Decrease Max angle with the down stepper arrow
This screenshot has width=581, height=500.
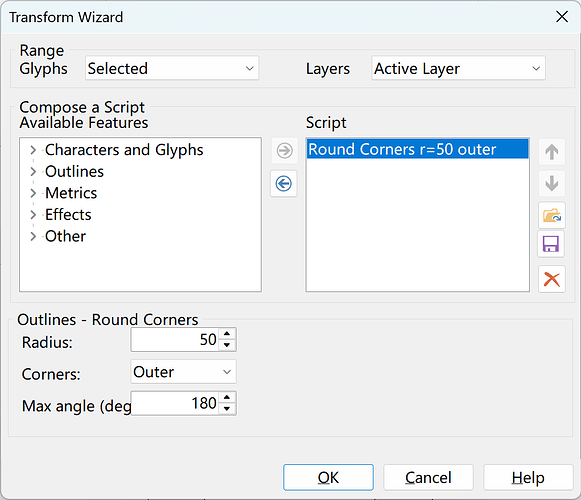click(x=227, y=409)
